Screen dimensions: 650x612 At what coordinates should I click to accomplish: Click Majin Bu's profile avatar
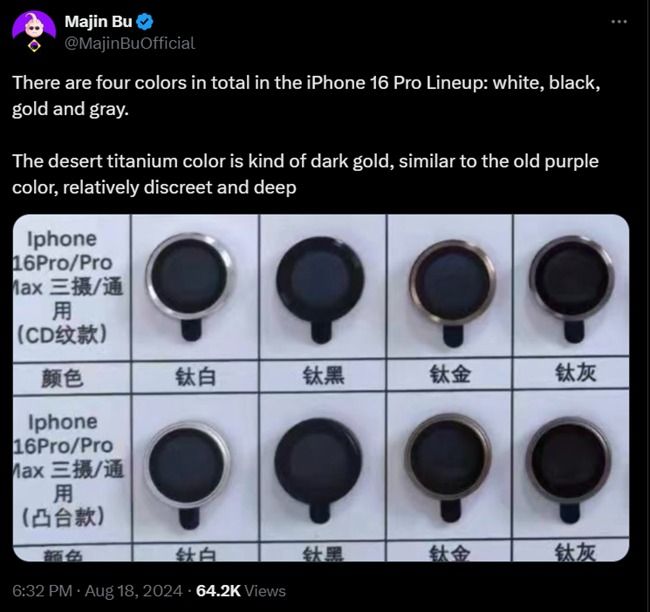(x=34, y=26)
